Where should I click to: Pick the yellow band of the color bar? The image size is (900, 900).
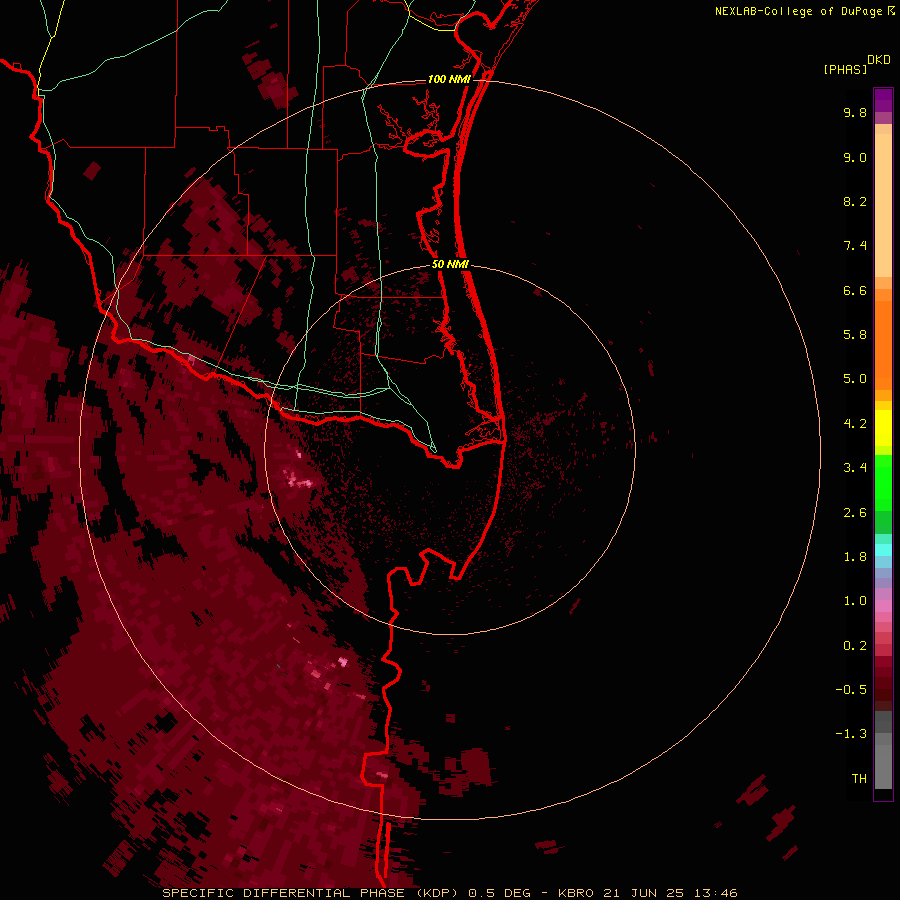[x=883, y=428]
